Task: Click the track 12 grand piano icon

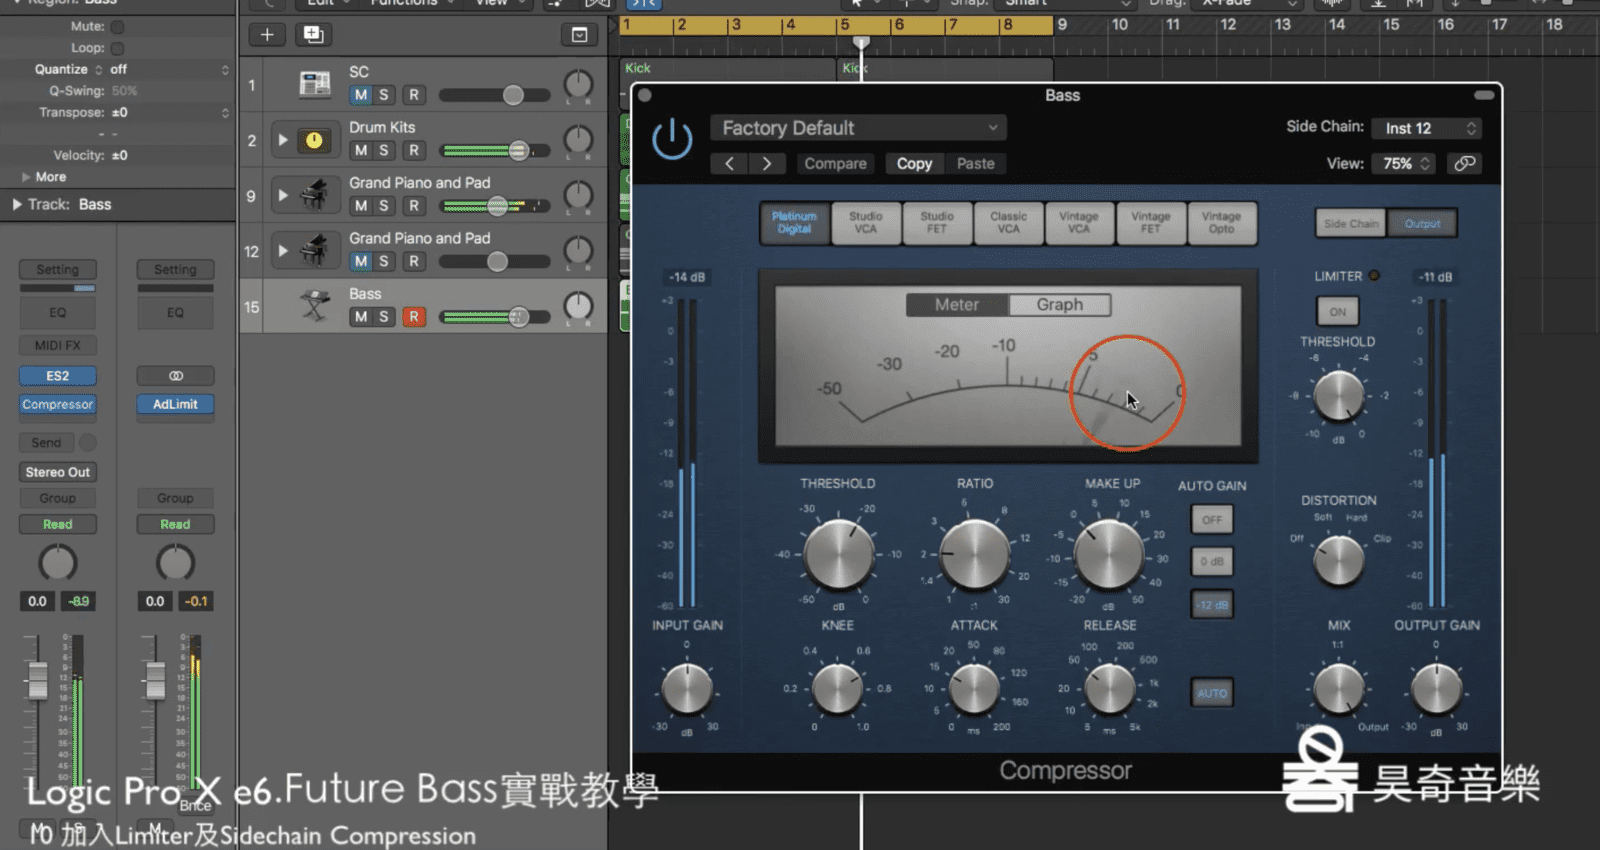Action: [315, 250]
